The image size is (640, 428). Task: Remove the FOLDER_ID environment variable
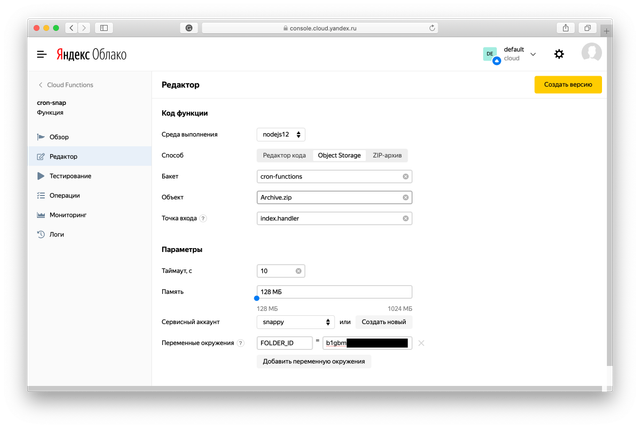click(421, 343)
